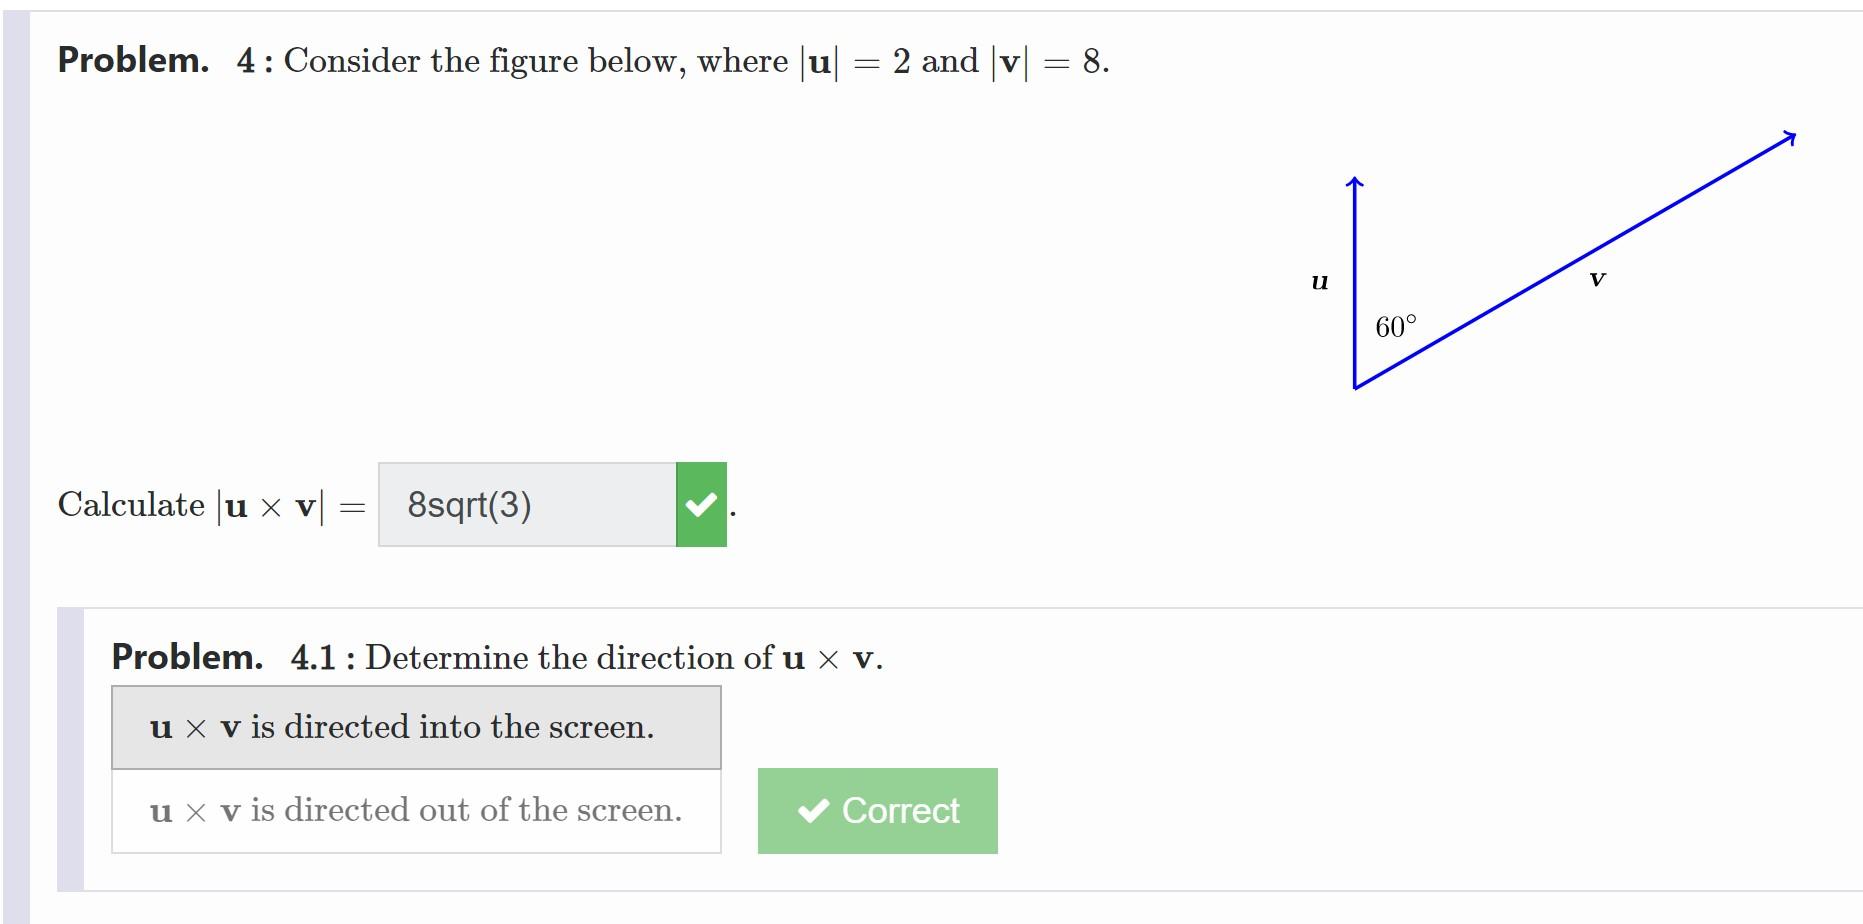Select the option 'u × v is directed out of the screen'
Viewport: 1863px width, 924px height.
(x=416, y=810)
